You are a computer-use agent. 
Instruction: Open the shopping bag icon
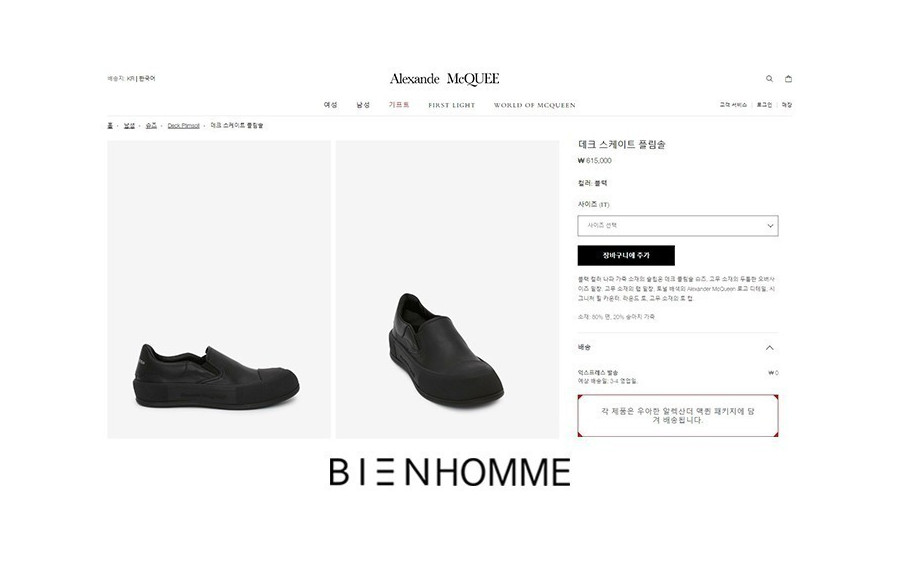(x=788, y=79)
